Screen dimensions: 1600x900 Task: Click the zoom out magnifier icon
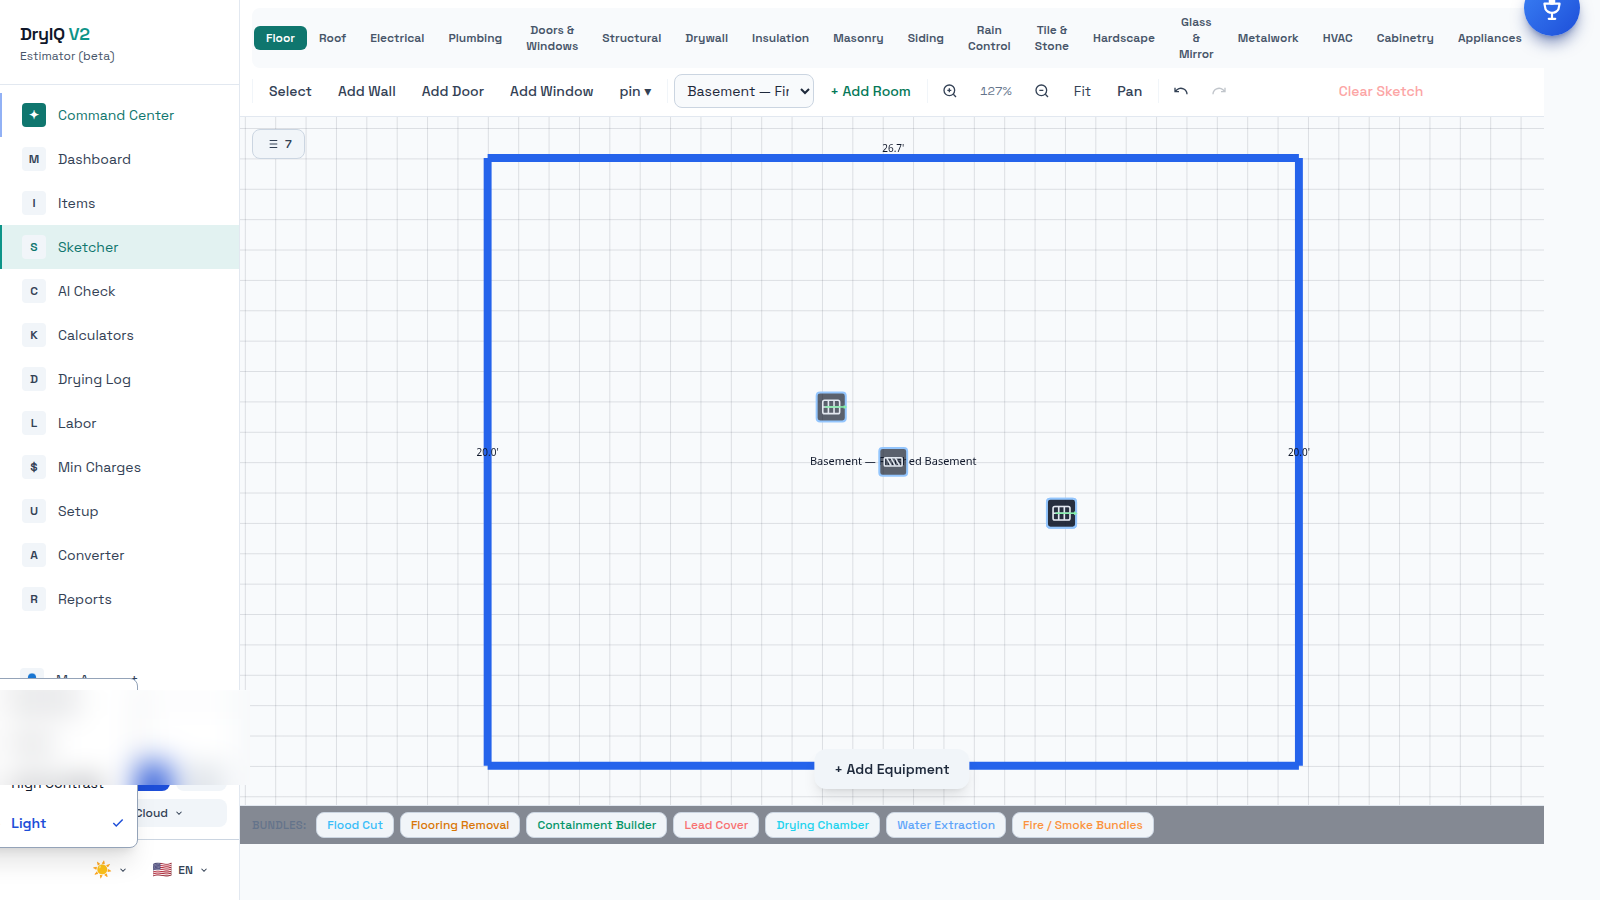[1042, 91]
